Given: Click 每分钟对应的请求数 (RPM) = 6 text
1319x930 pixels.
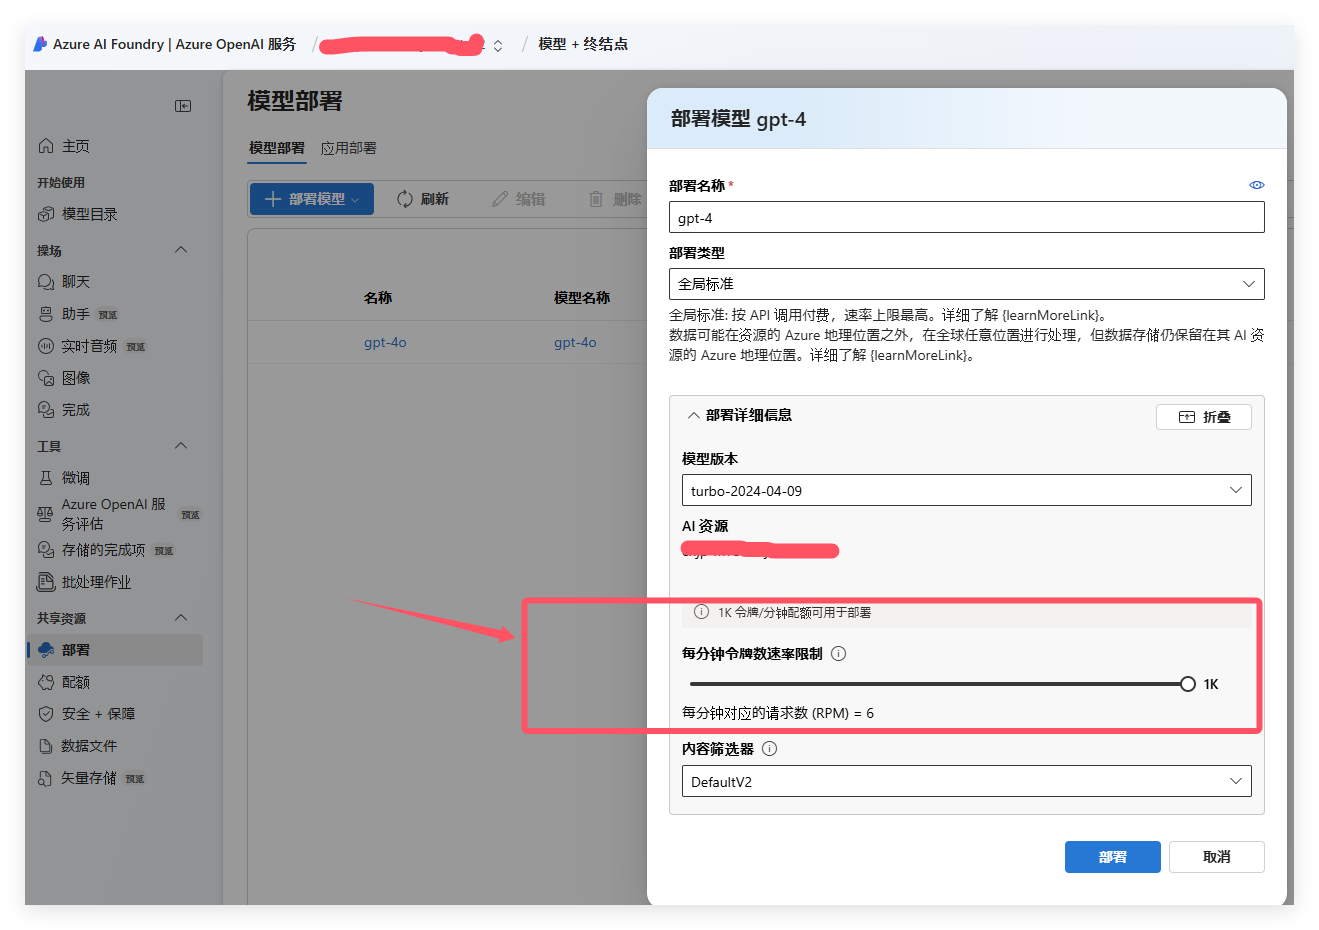Looking at the screenshot, I should point(778,713).
